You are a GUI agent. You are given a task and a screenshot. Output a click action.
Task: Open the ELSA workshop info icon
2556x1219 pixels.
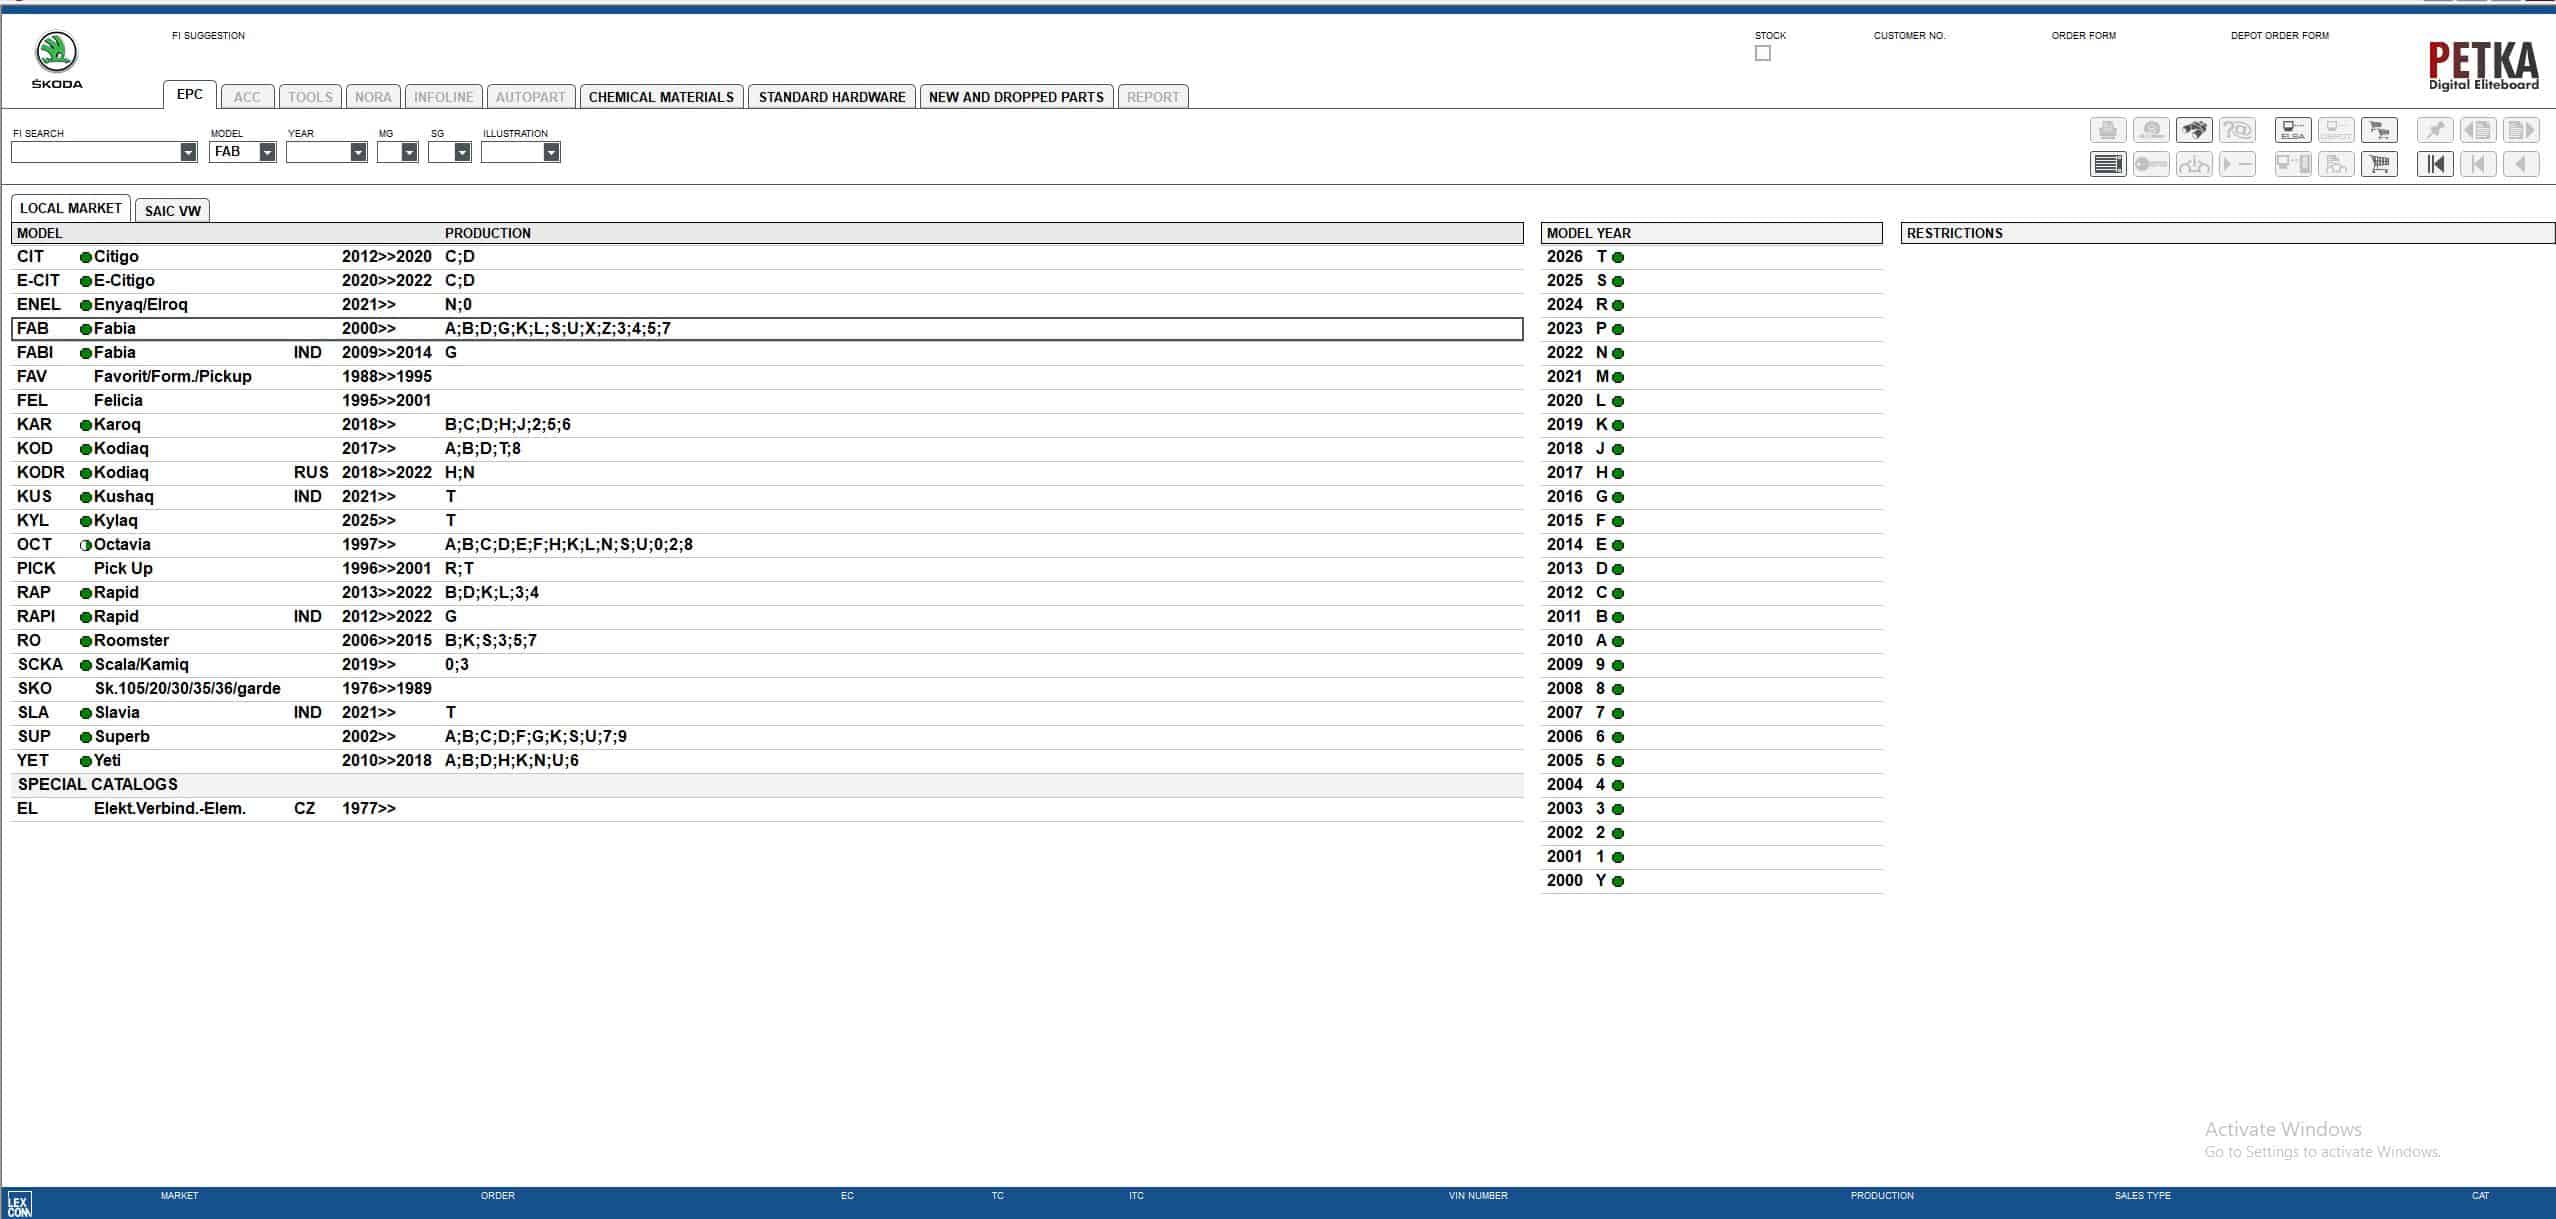2293,130
